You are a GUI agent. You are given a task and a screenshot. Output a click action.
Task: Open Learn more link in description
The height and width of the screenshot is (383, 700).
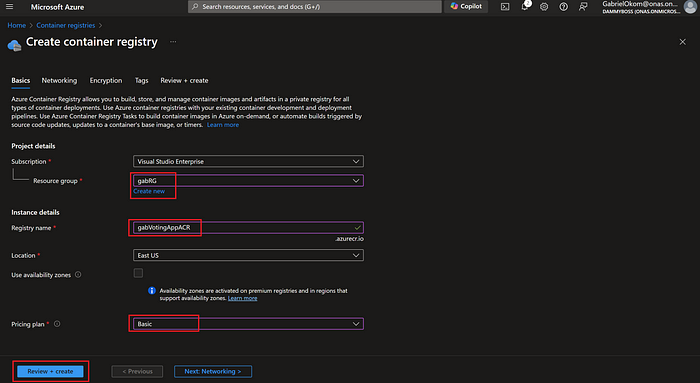(x=223, y=125)
